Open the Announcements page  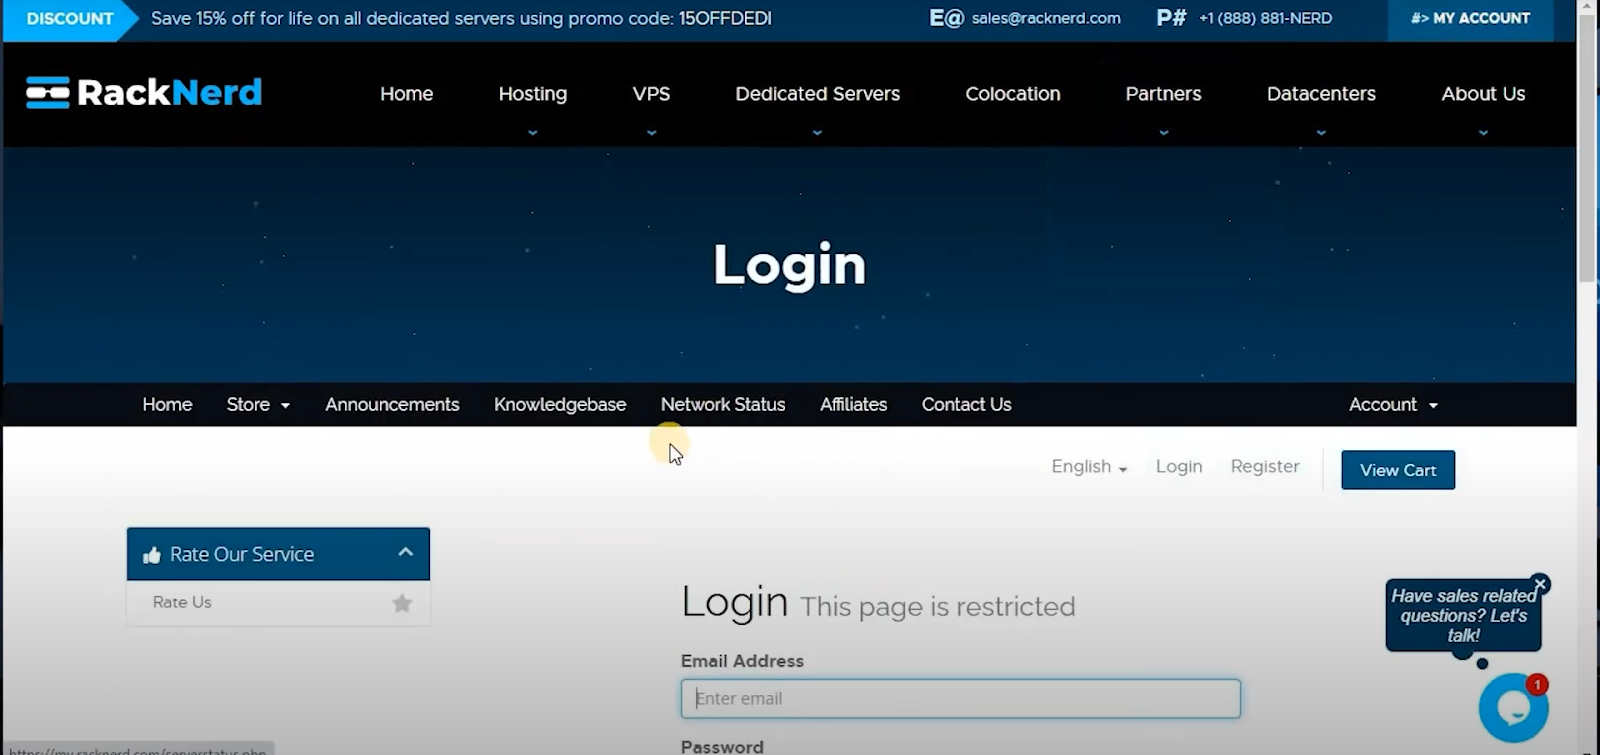click(x=392, y=405)
